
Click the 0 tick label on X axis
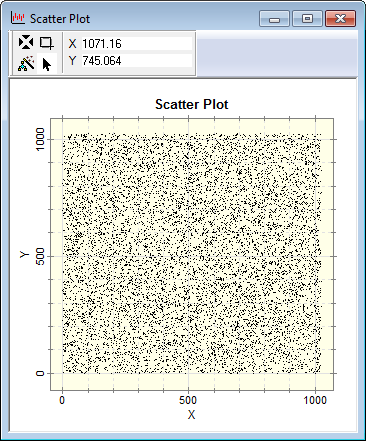[x=62, y=400]
